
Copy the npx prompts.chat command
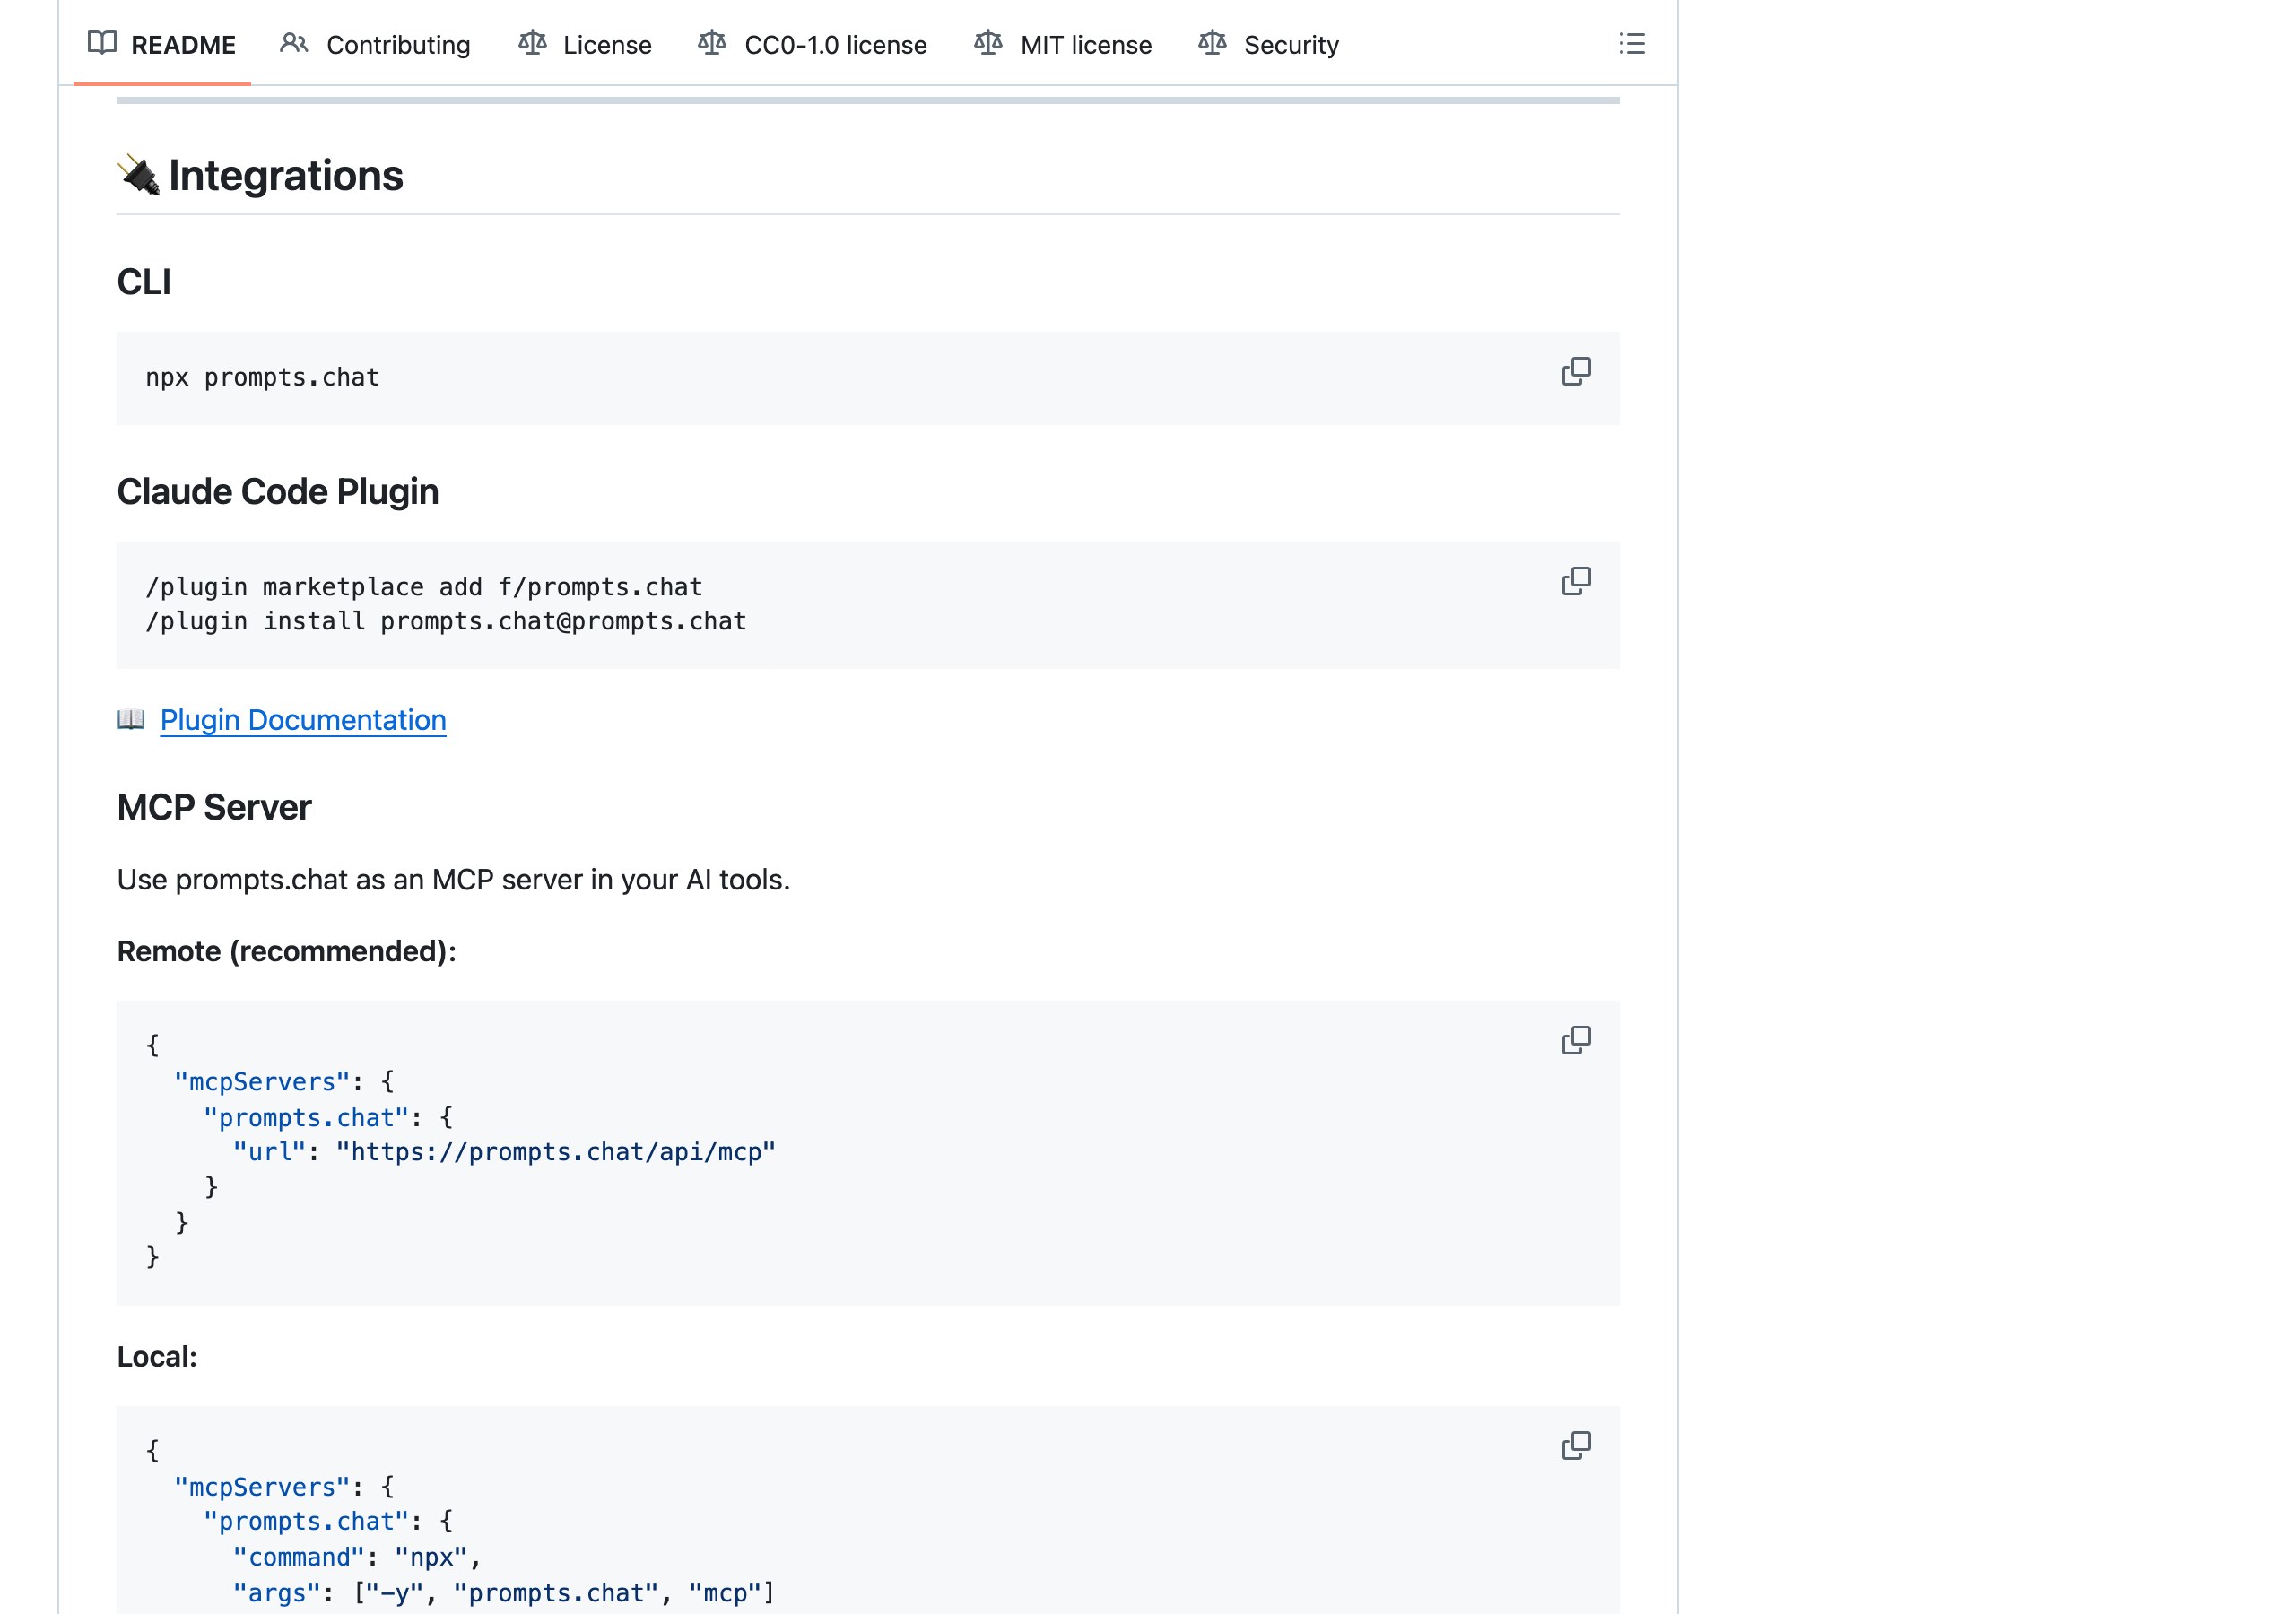pos(1576,372)
